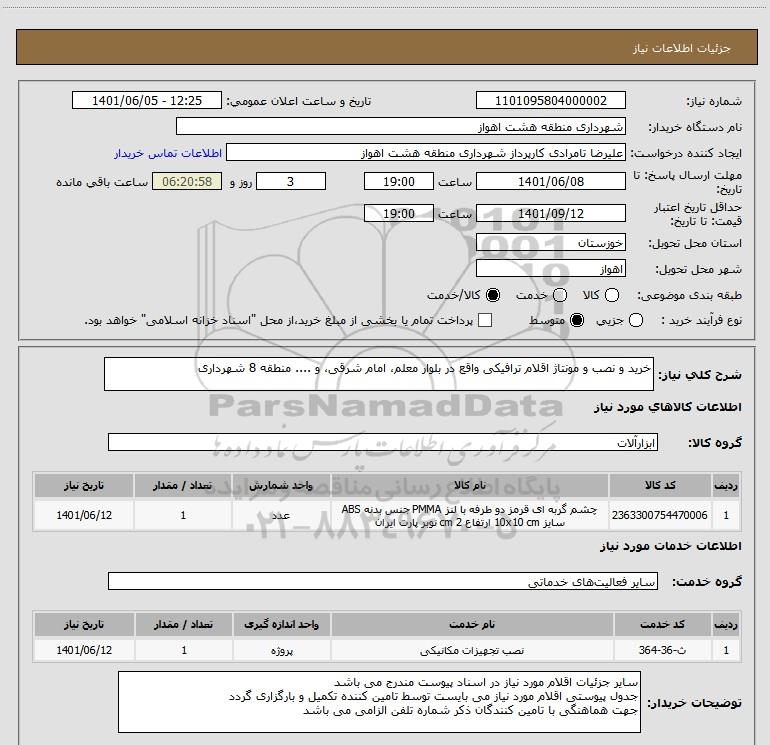This screenshot has width=770, height=745.
Task: Click the نام خدمت column header
Action: click(x=472, y=624)
